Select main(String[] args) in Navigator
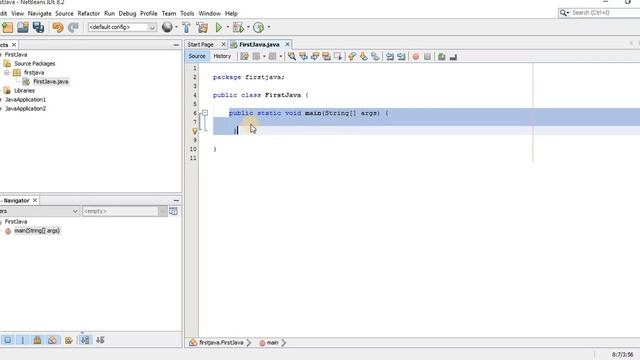640x360 pixels. 37,231
